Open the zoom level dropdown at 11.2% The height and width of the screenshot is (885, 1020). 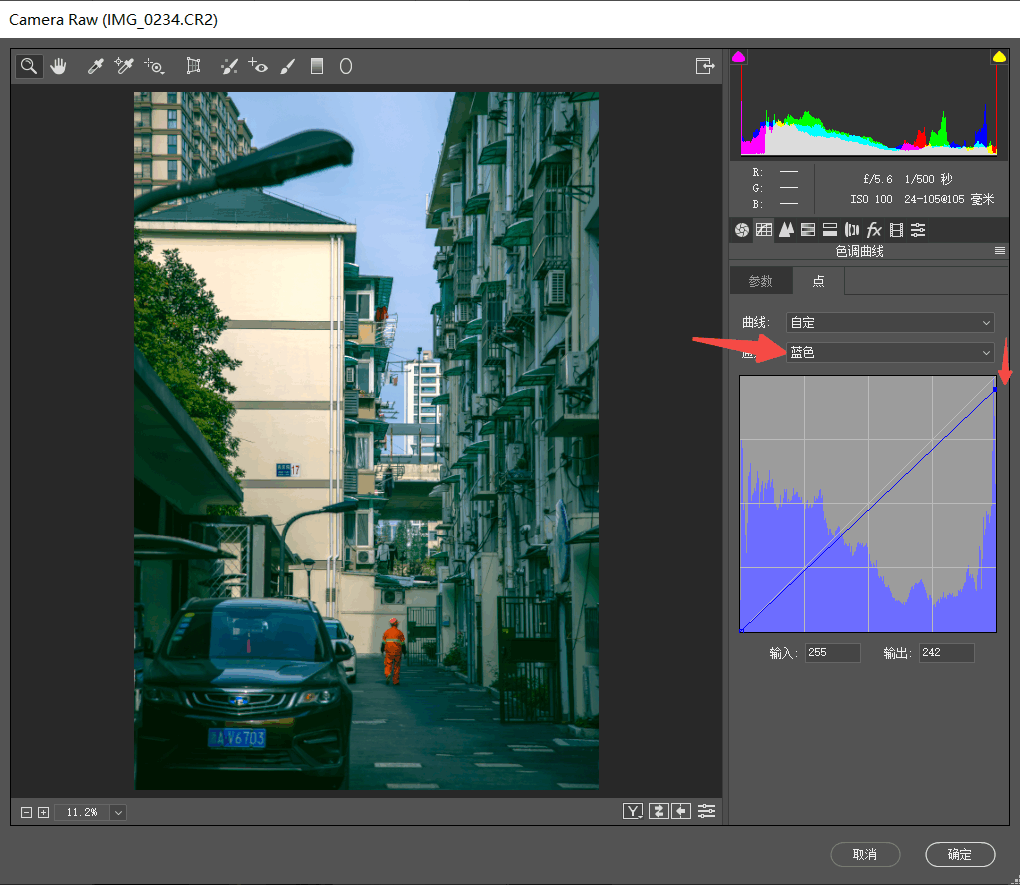click(118, 812)
